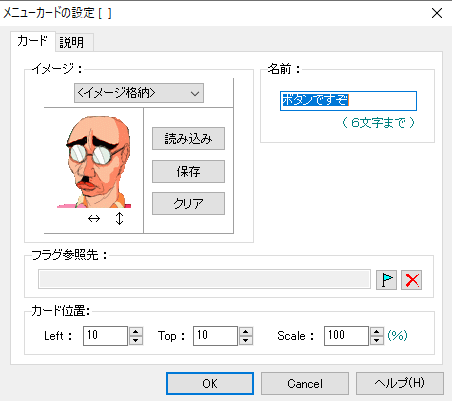Decrease the Scale percentage
The width and height of the screenshot is (452, 401).
377,340
